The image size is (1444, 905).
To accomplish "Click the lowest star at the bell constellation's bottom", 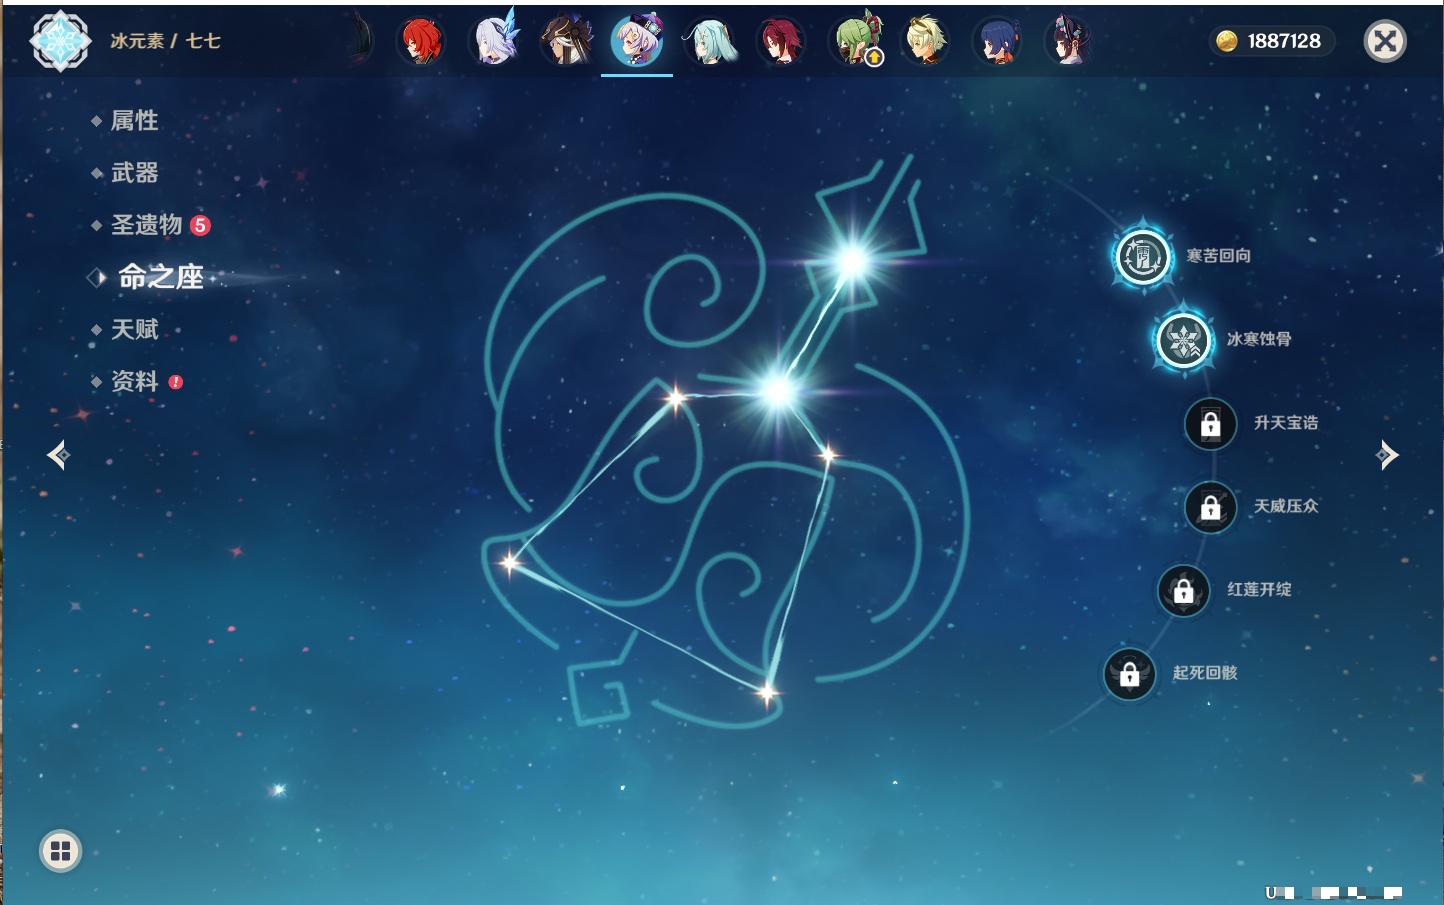I will point(767,692).
